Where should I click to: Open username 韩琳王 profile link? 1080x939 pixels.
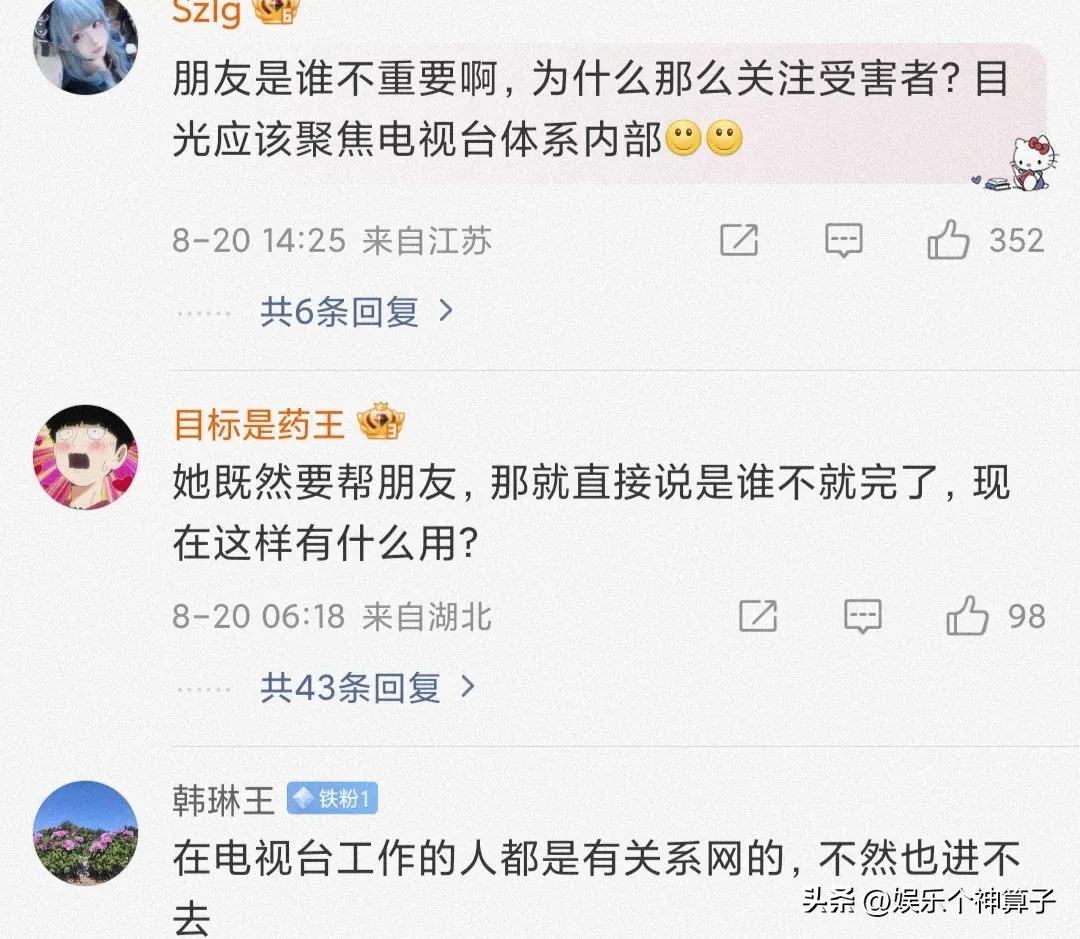[223, 800]
